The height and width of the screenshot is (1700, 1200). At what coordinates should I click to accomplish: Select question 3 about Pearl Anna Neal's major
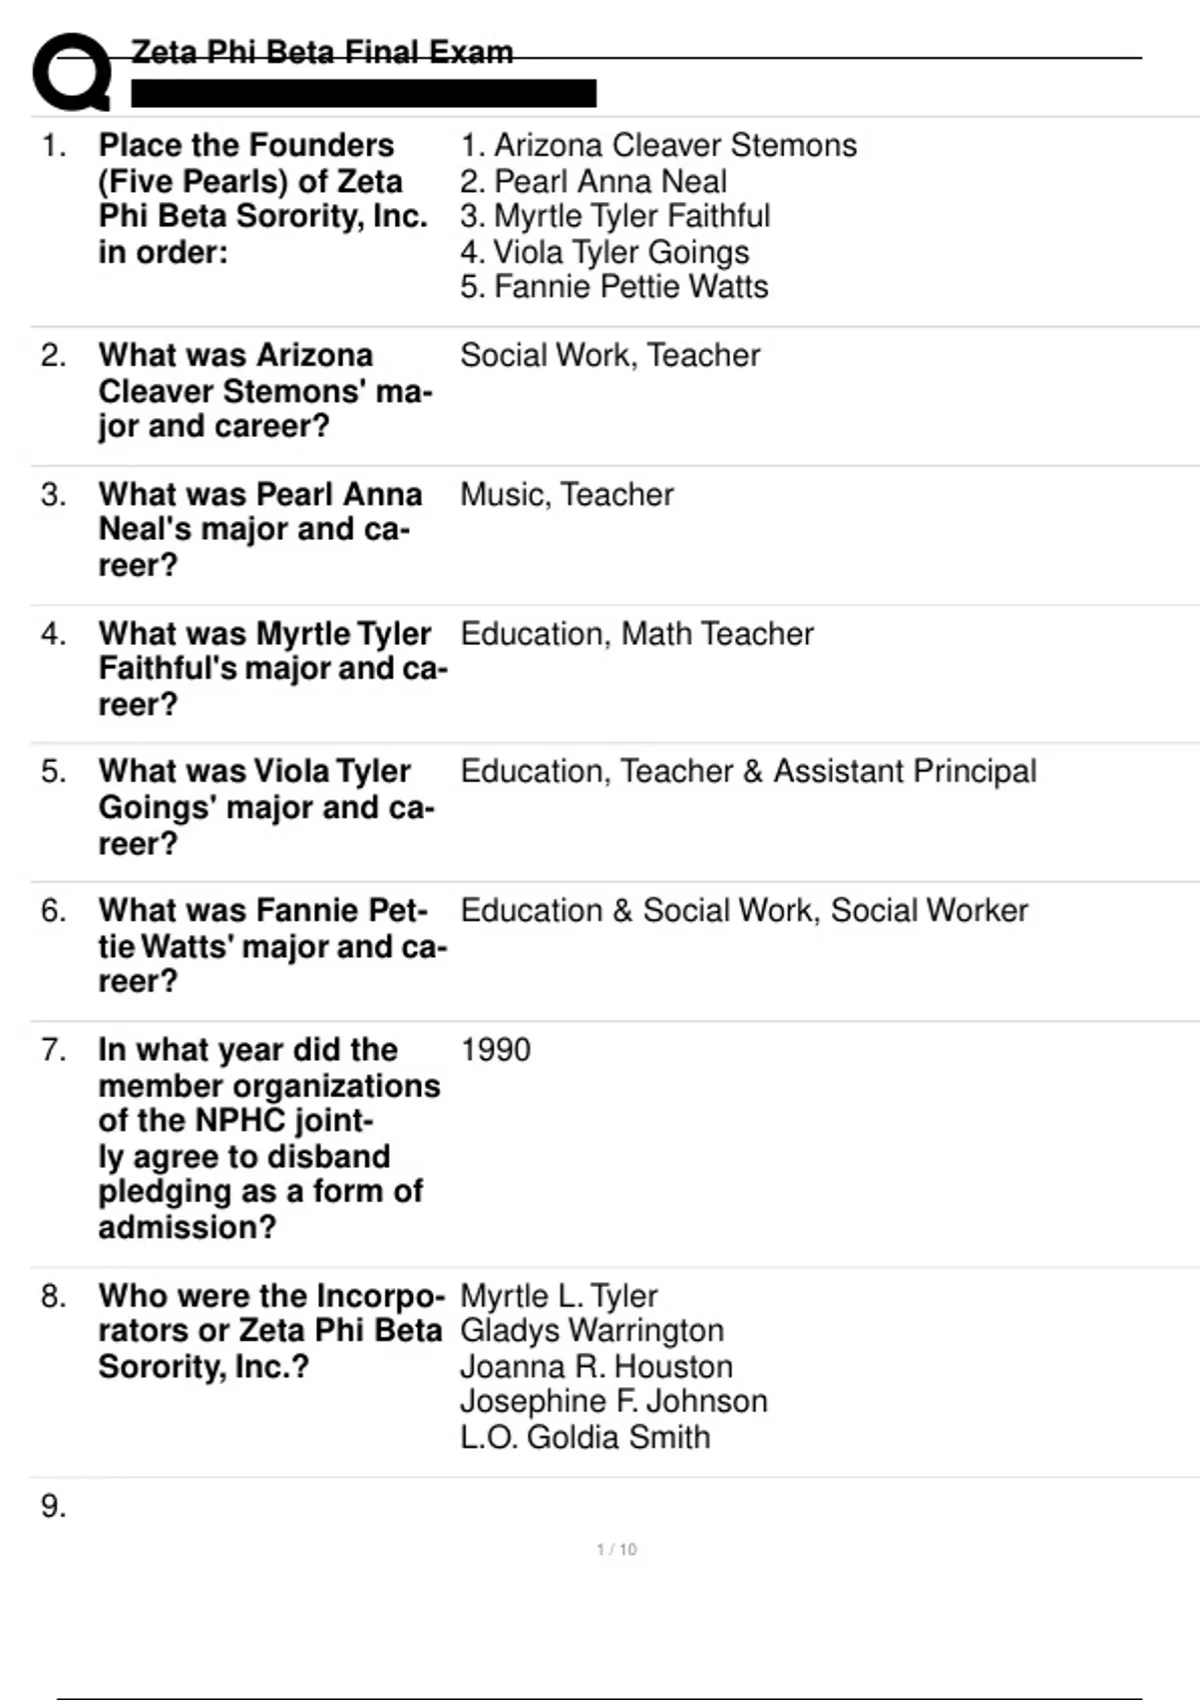pos(260,530)
